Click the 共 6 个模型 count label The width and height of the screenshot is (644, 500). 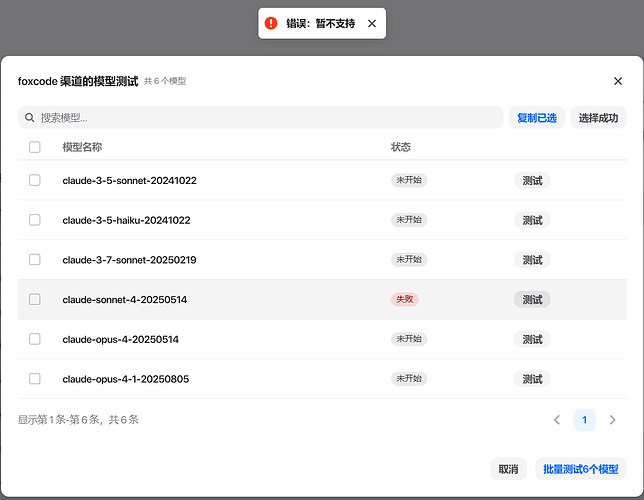tap(165, 81)
